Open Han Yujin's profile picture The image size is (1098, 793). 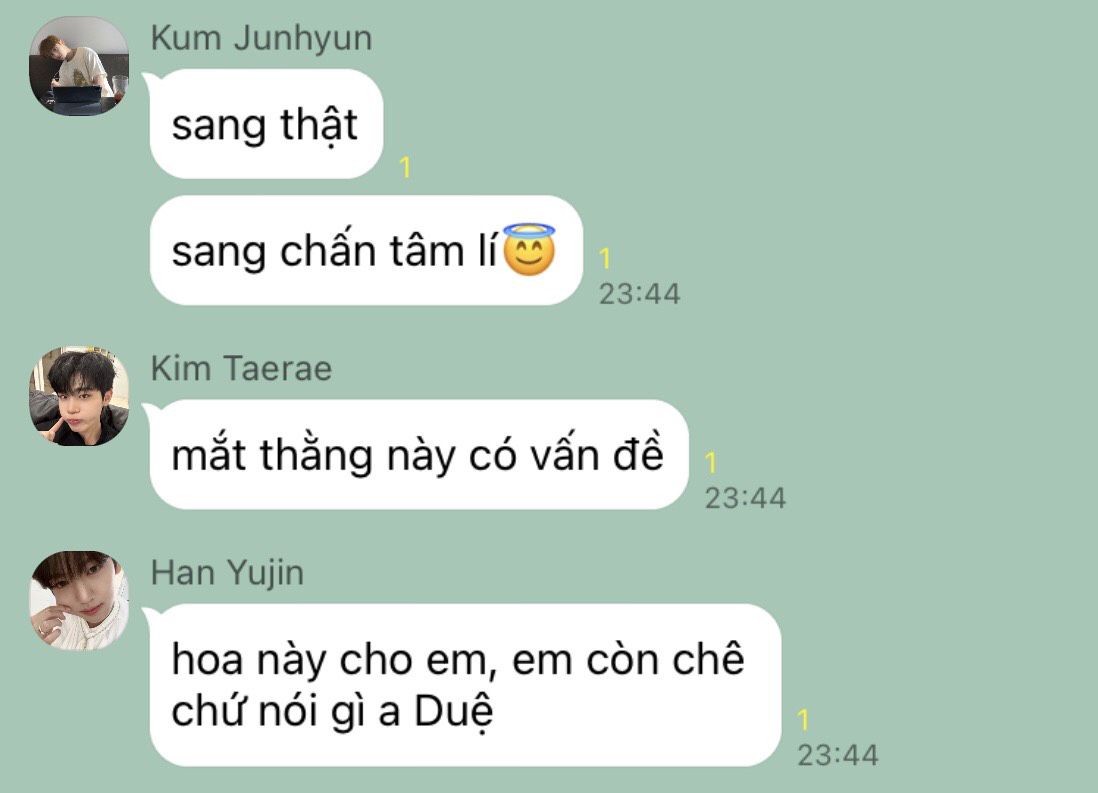pyautogui.click(x=78, y=600)
